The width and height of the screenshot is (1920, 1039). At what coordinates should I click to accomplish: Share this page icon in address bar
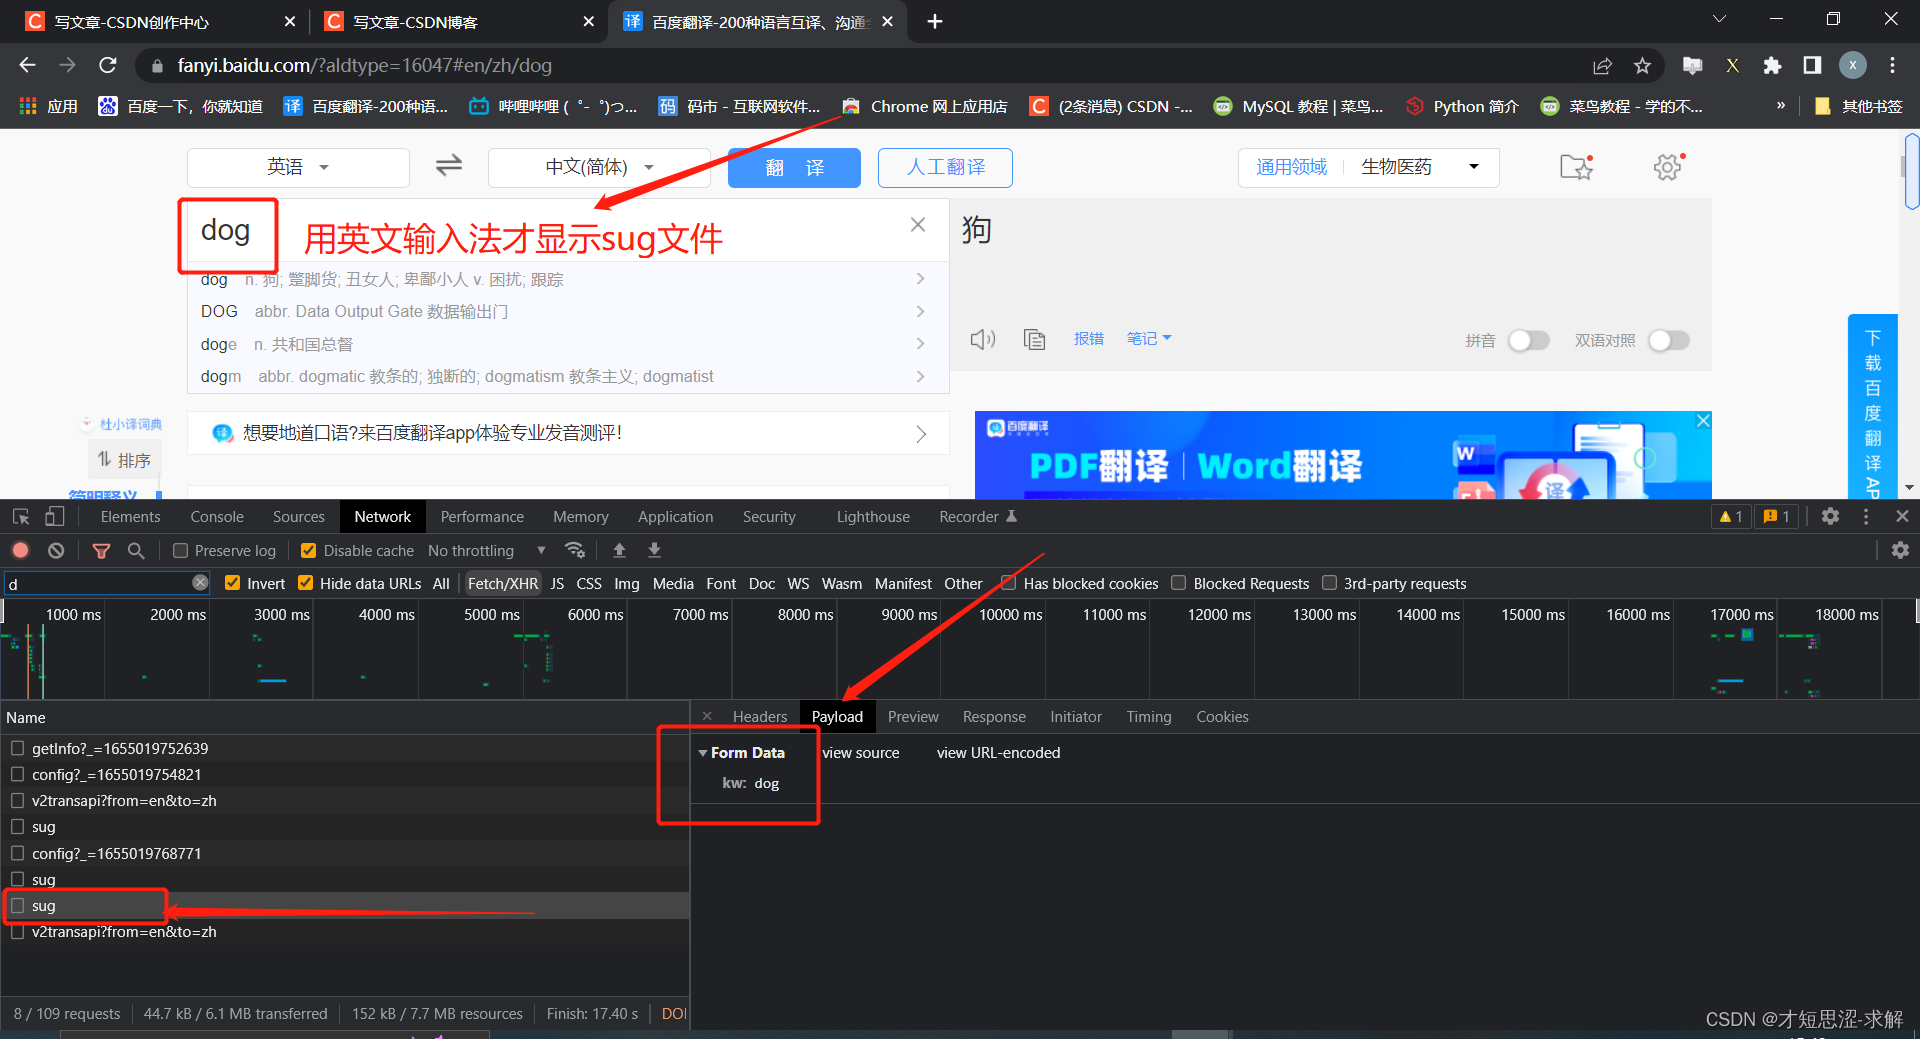[1602, 65]
